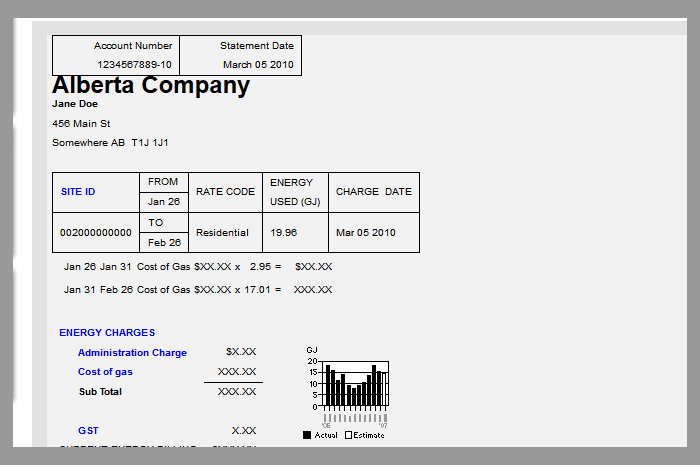Select the site ID value 002000000000

[x=96, y=233]
